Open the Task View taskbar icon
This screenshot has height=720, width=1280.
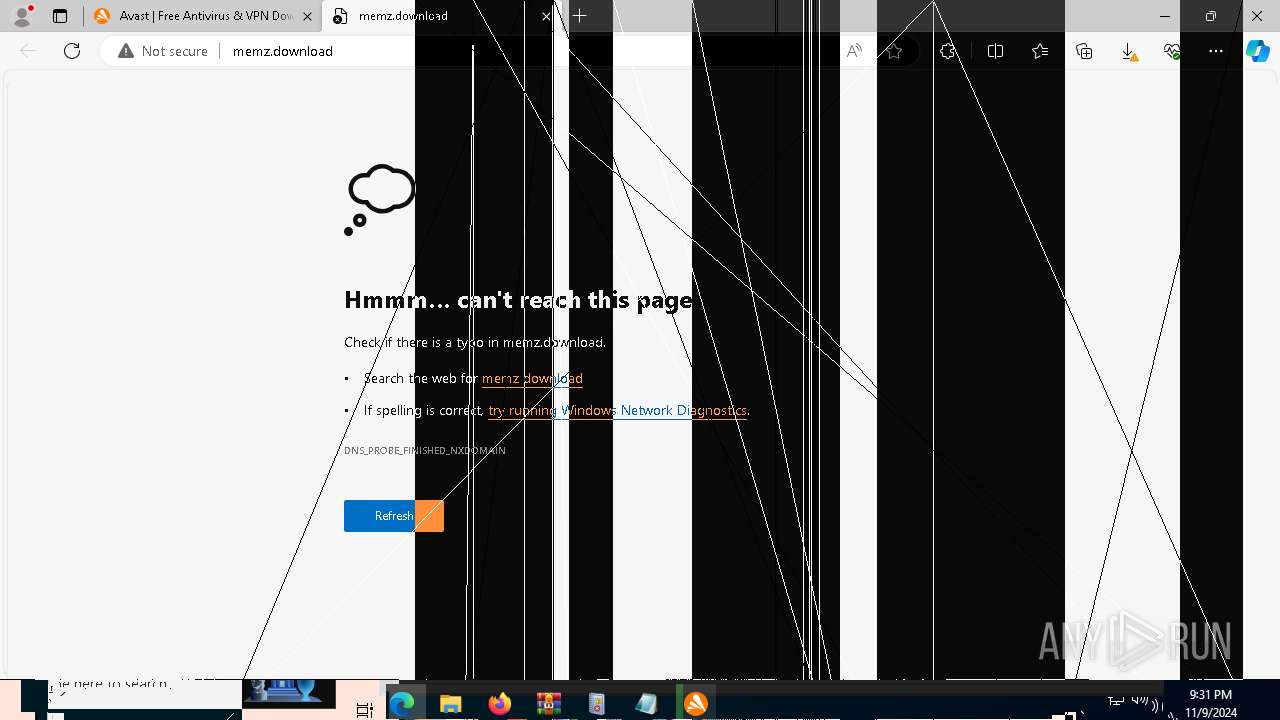click(x=364, y=708)
